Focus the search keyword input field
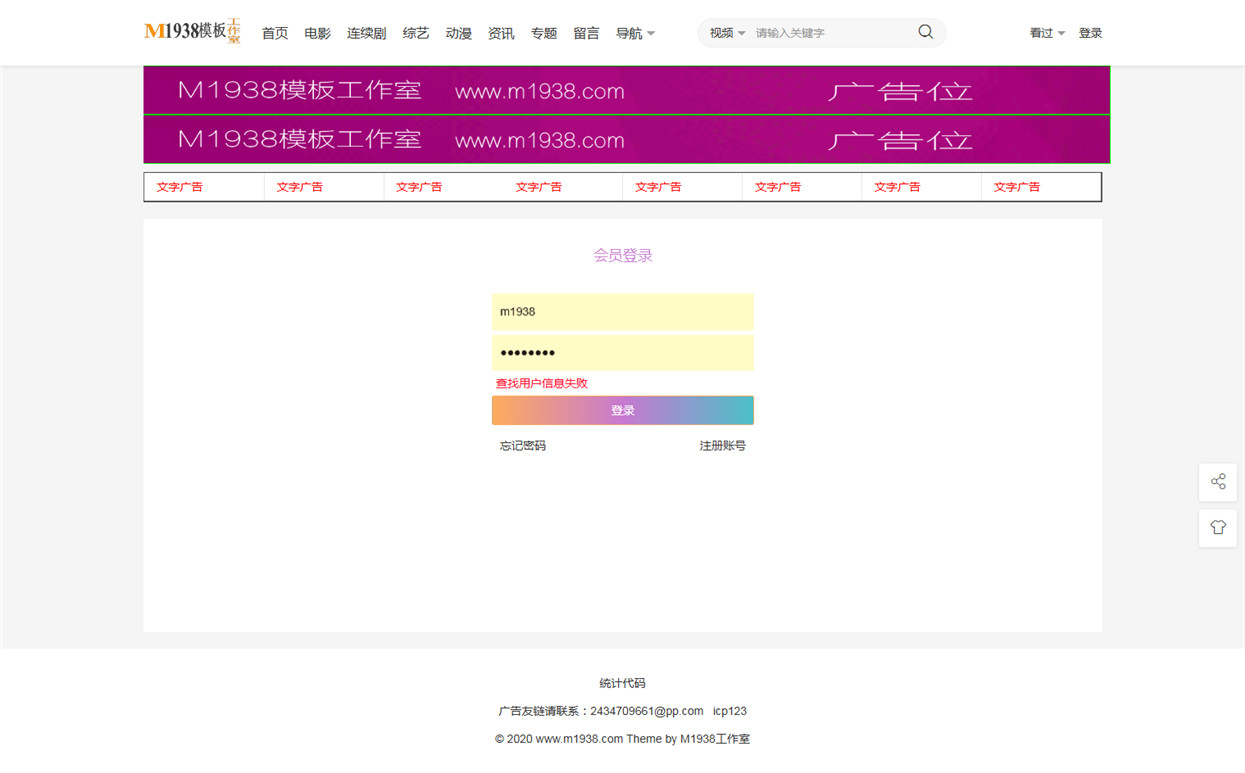This screenshot has width=1245, height=773. 832,33
